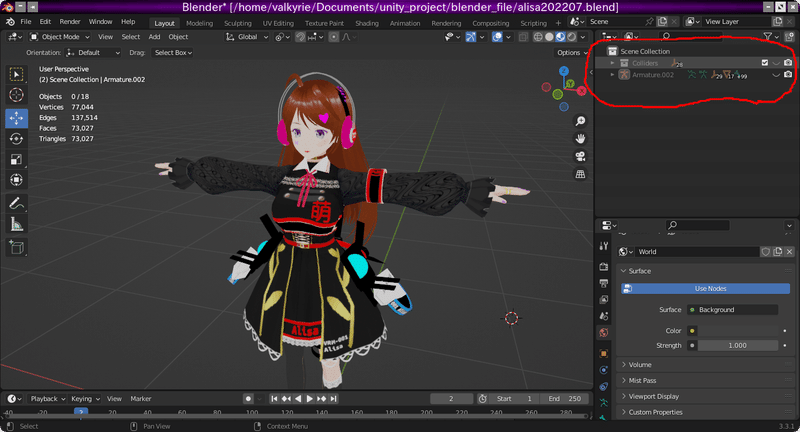Open the timeline Keying popover
This screenshot has height=432, width=800.
coord(85,399)
